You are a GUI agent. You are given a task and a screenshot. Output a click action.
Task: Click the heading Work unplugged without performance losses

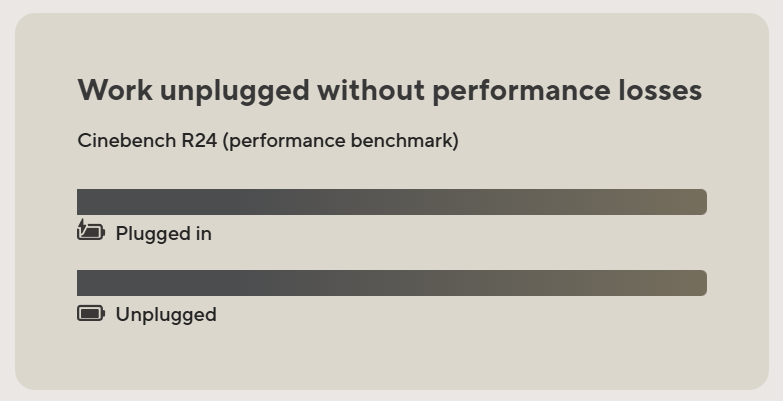pyautogui.click(x=390, y=91)
